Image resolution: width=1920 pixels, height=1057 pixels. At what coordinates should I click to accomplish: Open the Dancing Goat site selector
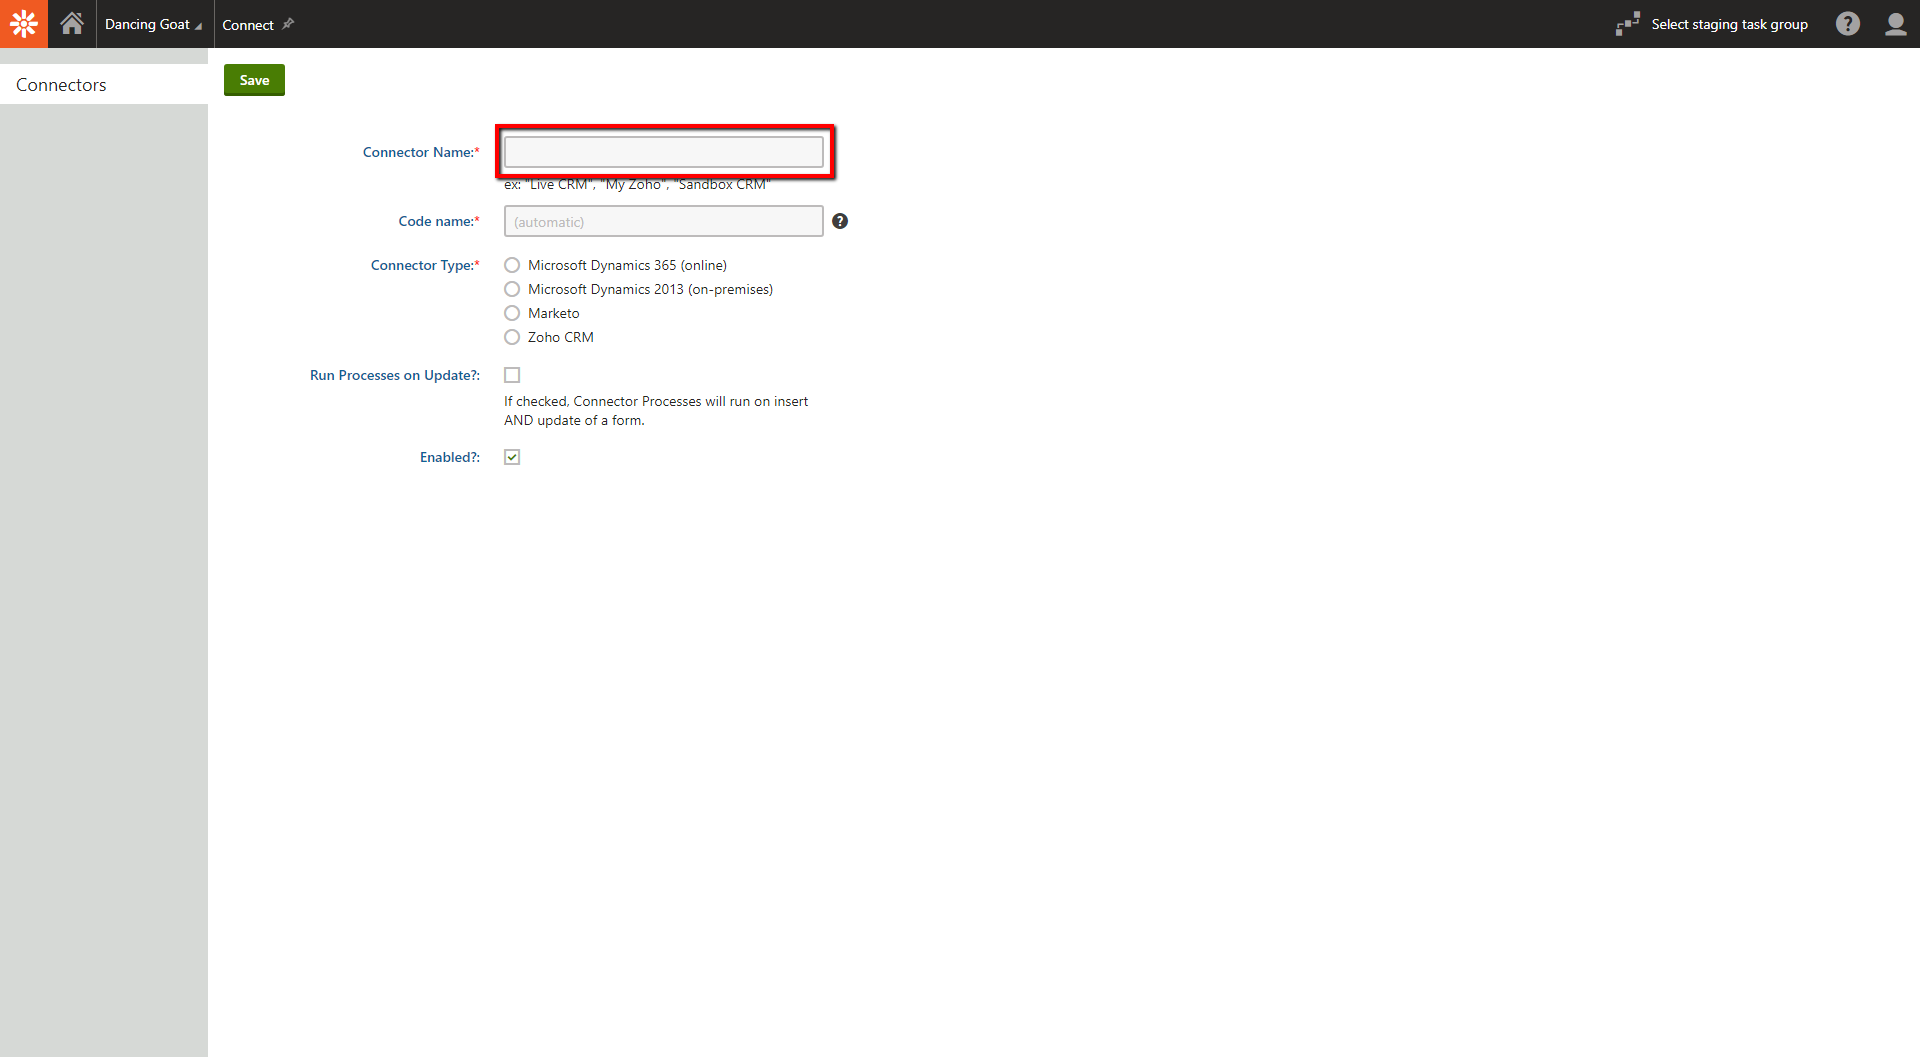pos(153,24)
